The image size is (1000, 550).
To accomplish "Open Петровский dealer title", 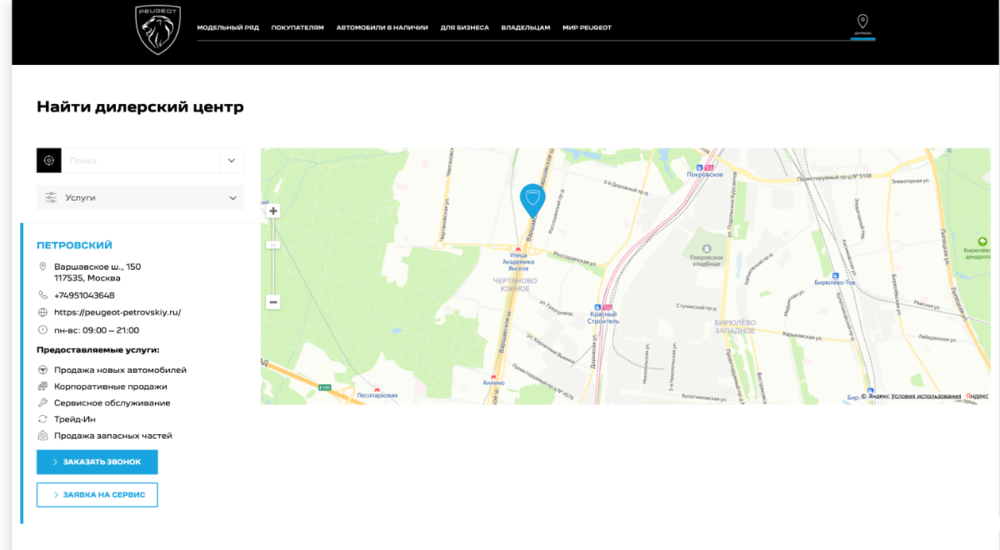I will 74,245.
